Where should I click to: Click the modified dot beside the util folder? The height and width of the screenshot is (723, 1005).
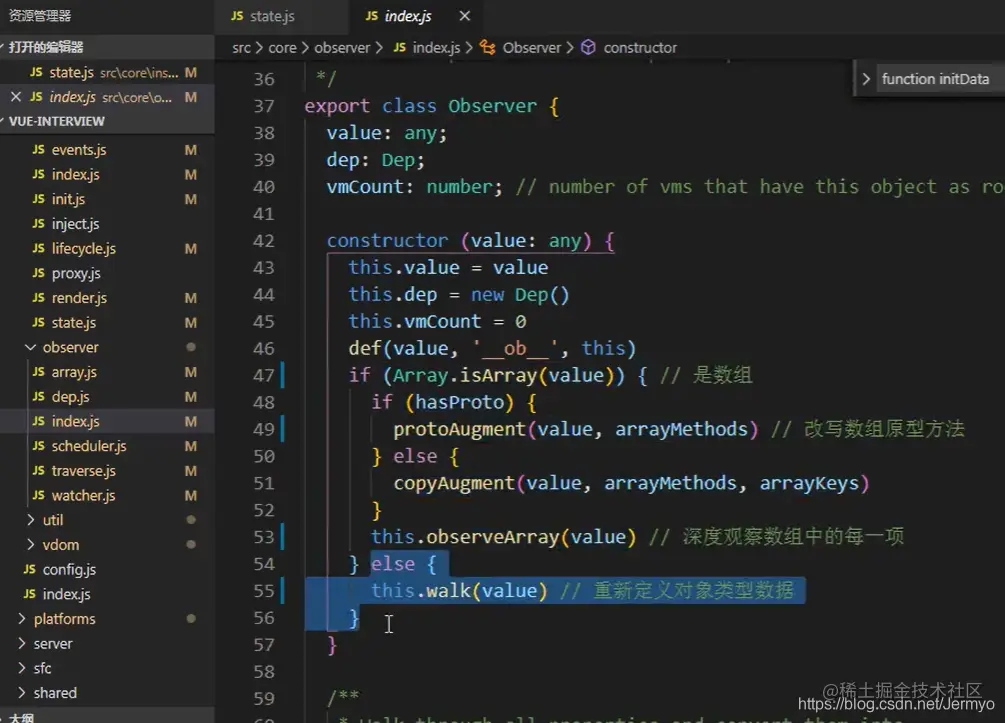click(x=190, y=520)
